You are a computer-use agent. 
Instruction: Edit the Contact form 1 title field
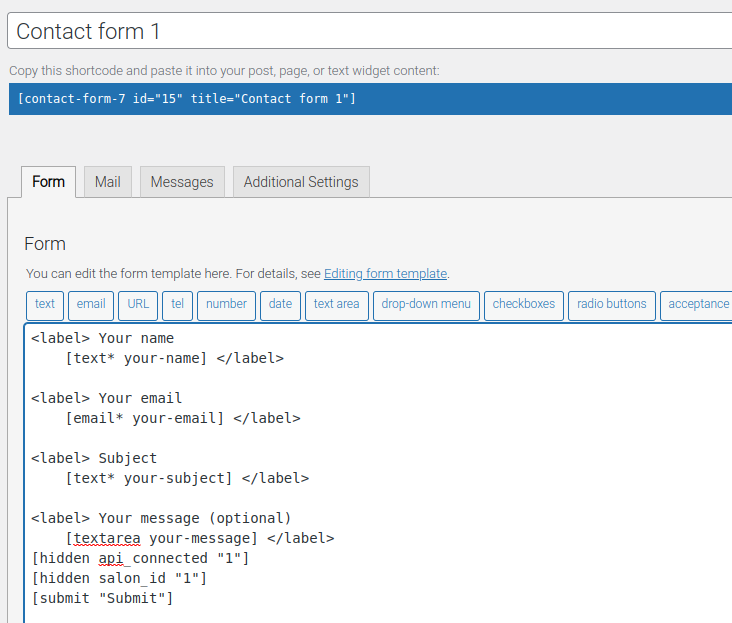tap(370, 31)
